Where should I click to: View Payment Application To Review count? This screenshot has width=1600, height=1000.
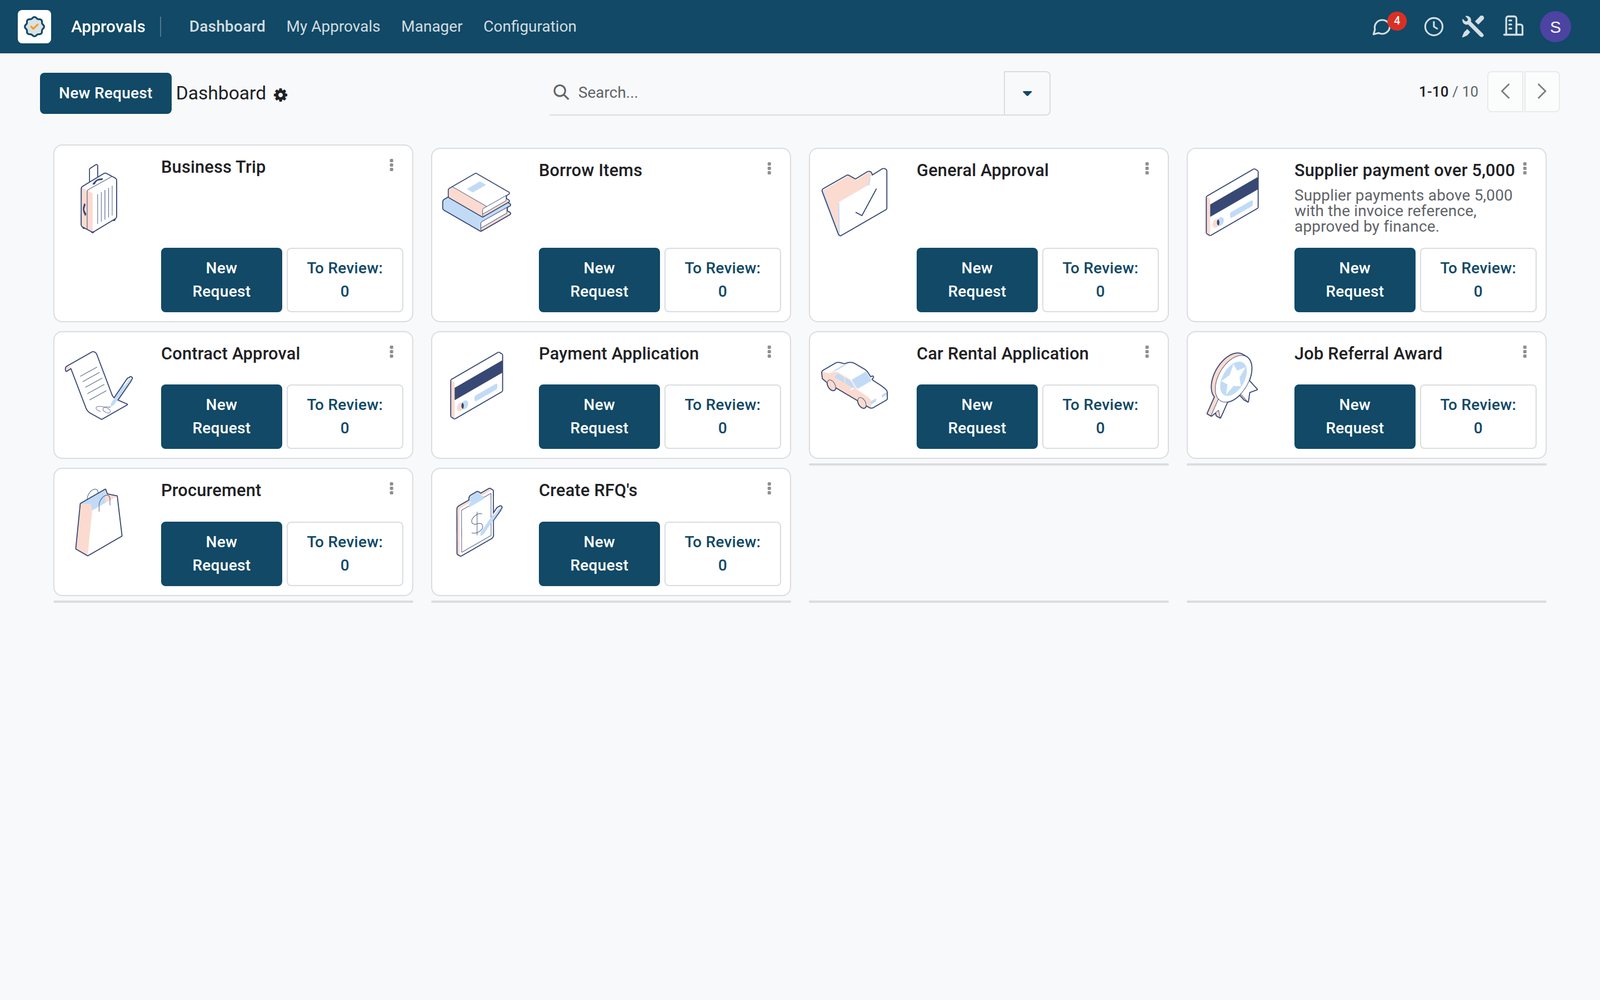723,417
